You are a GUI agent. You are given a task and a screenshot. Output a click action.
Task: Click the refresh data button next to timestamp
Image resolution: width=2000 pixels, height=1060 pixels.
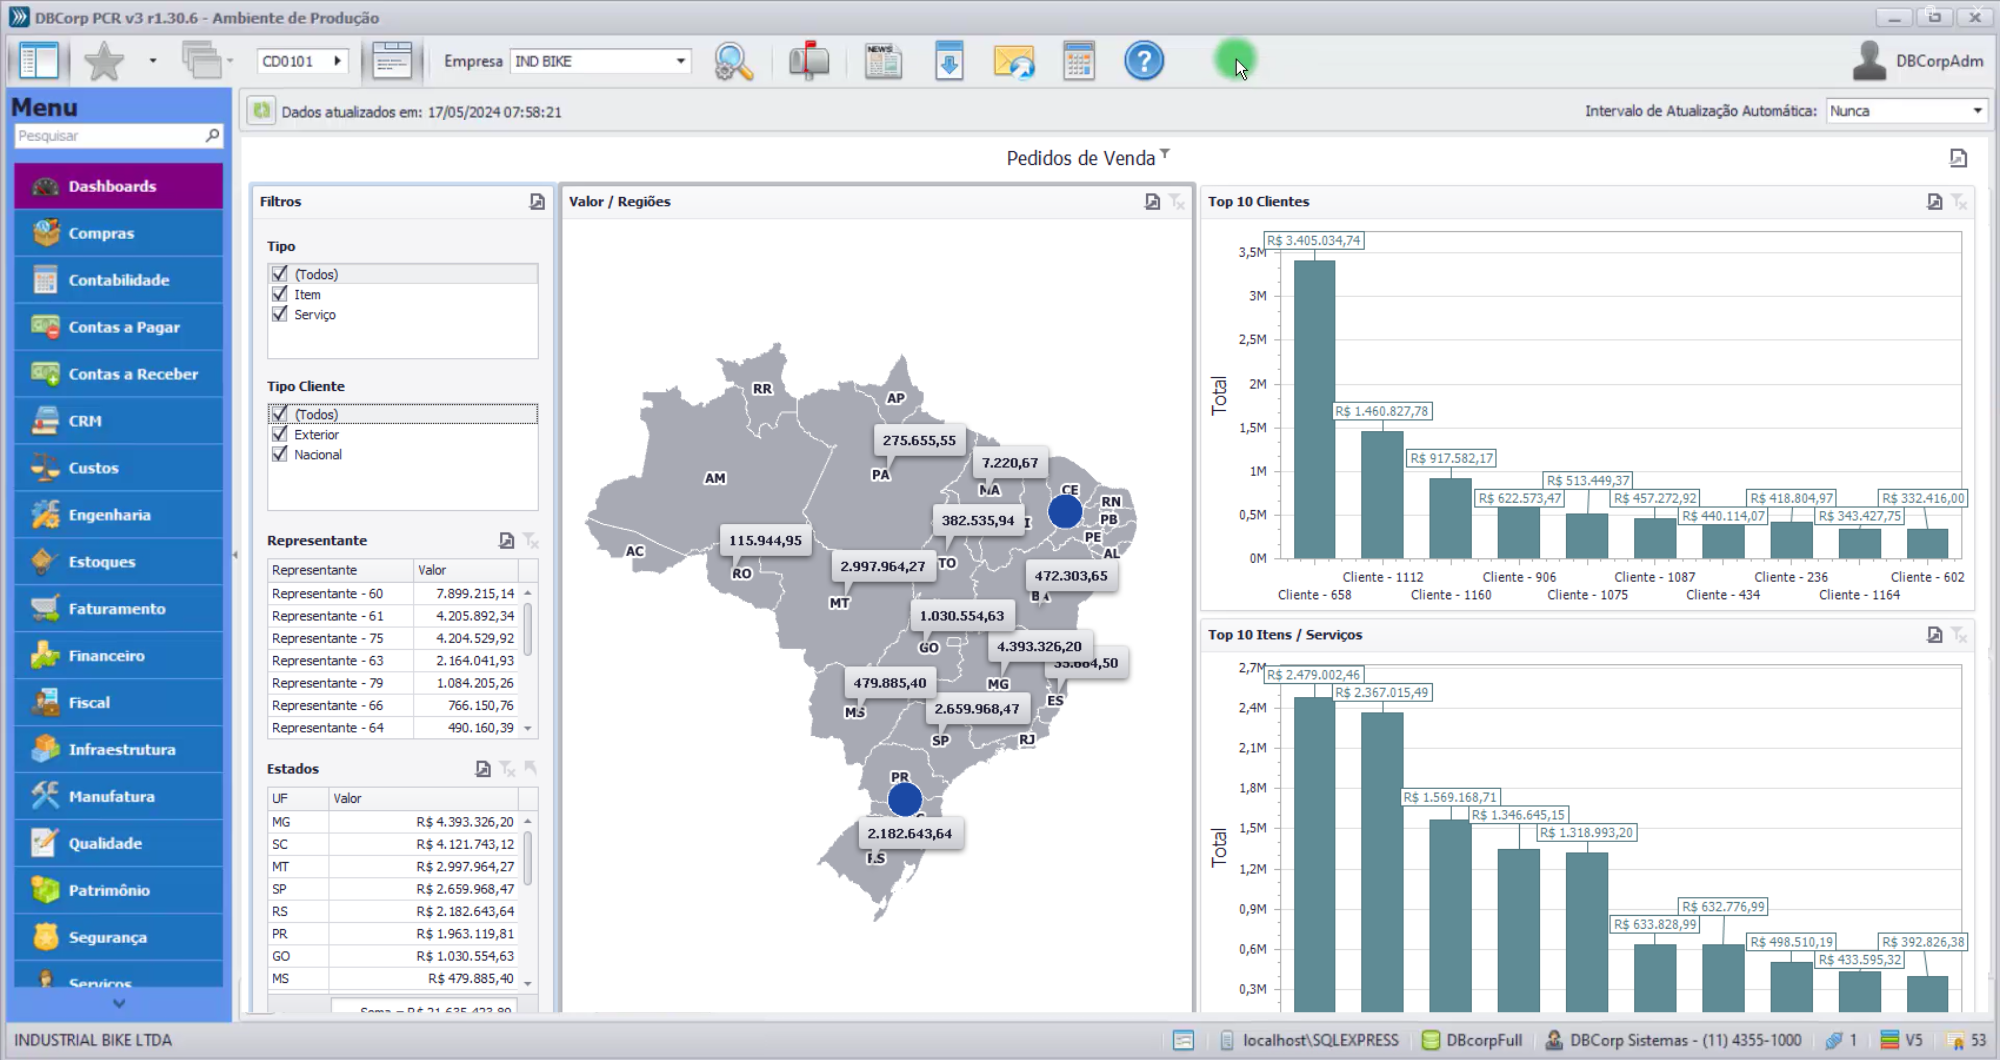pos(260,111)
